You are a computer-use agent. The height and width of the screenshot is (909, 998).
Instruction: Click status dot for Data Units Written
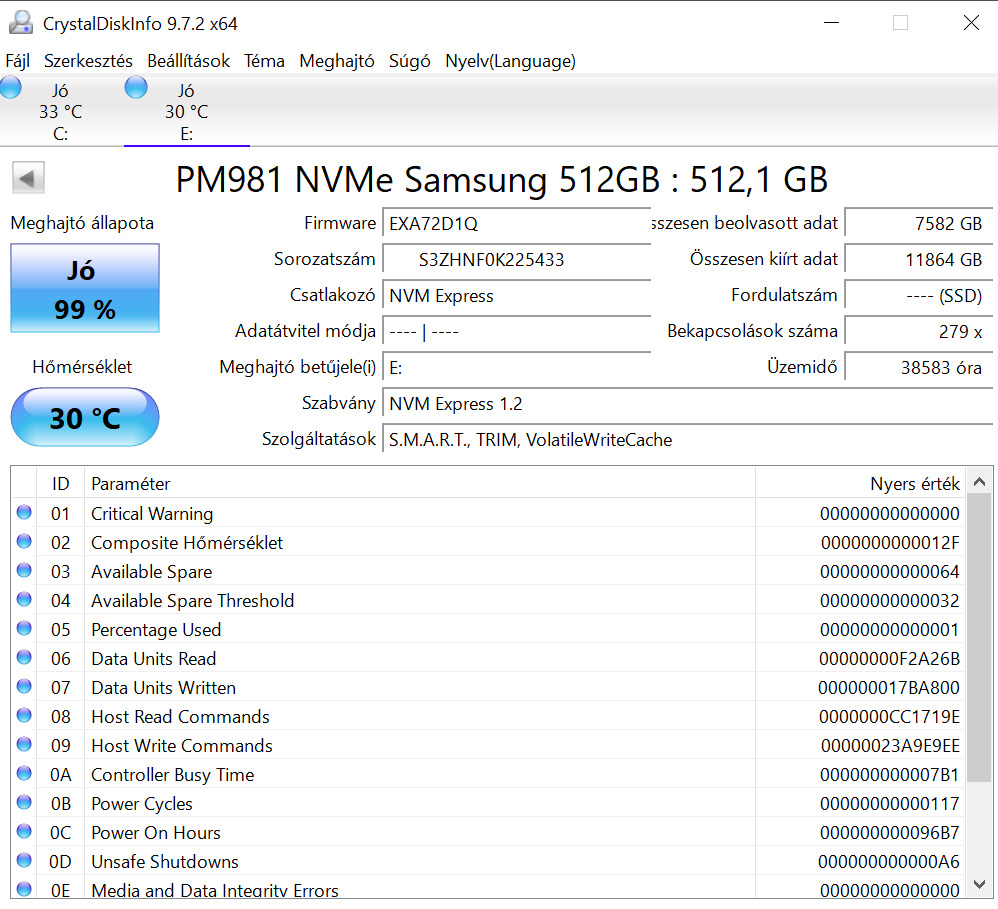pos(24,686)
